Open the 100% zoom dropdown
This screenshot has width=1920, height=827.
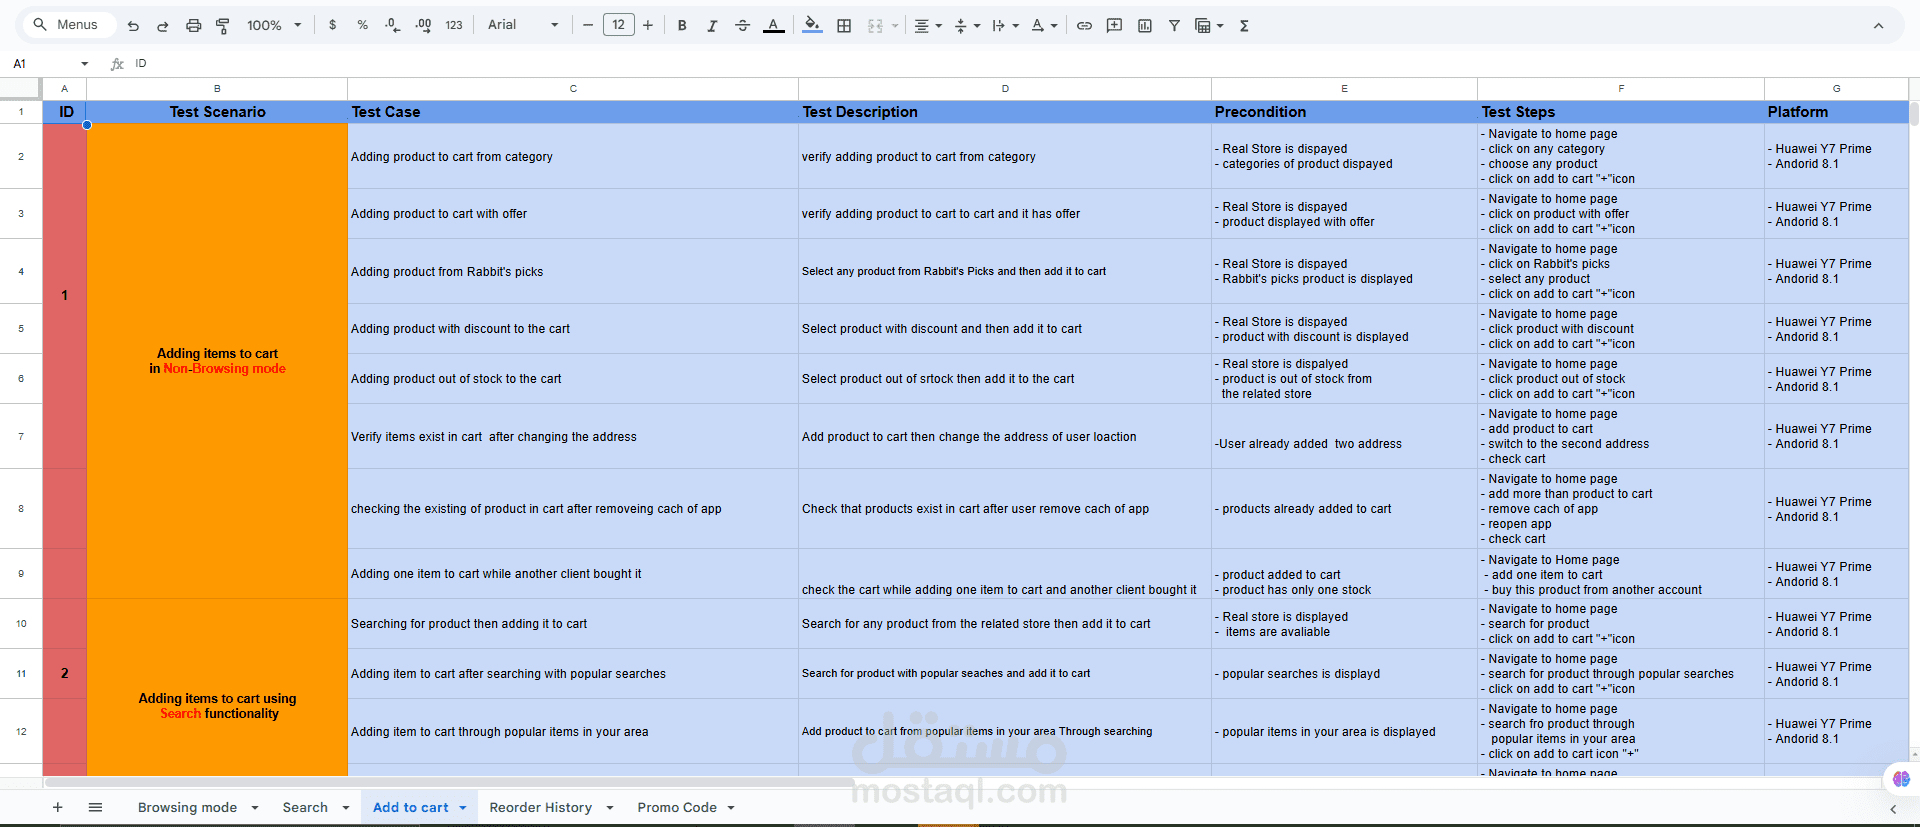coord(274,25)
